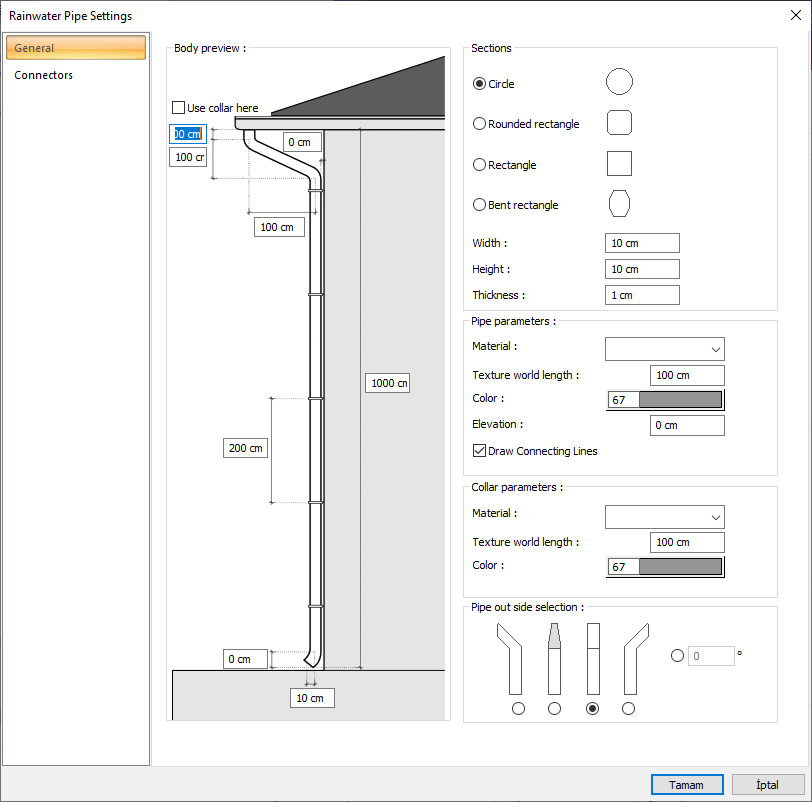Click the rounded rectangle shape icon
Image resolution: width=812 pixels, height=802 pixels.
point(619,123)
